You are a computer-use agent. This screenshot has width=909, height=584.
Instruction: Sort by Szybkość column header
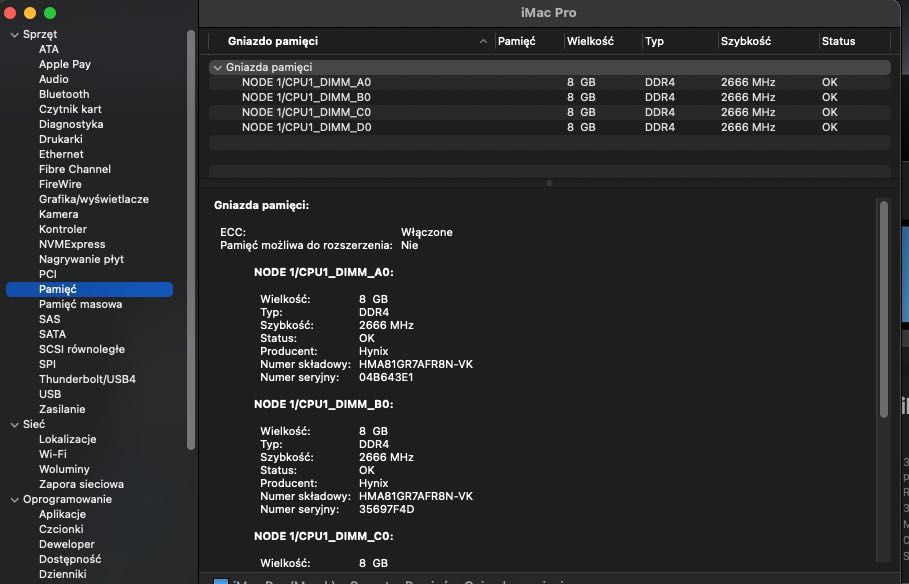pyautogui.click(x=746, y=41)
